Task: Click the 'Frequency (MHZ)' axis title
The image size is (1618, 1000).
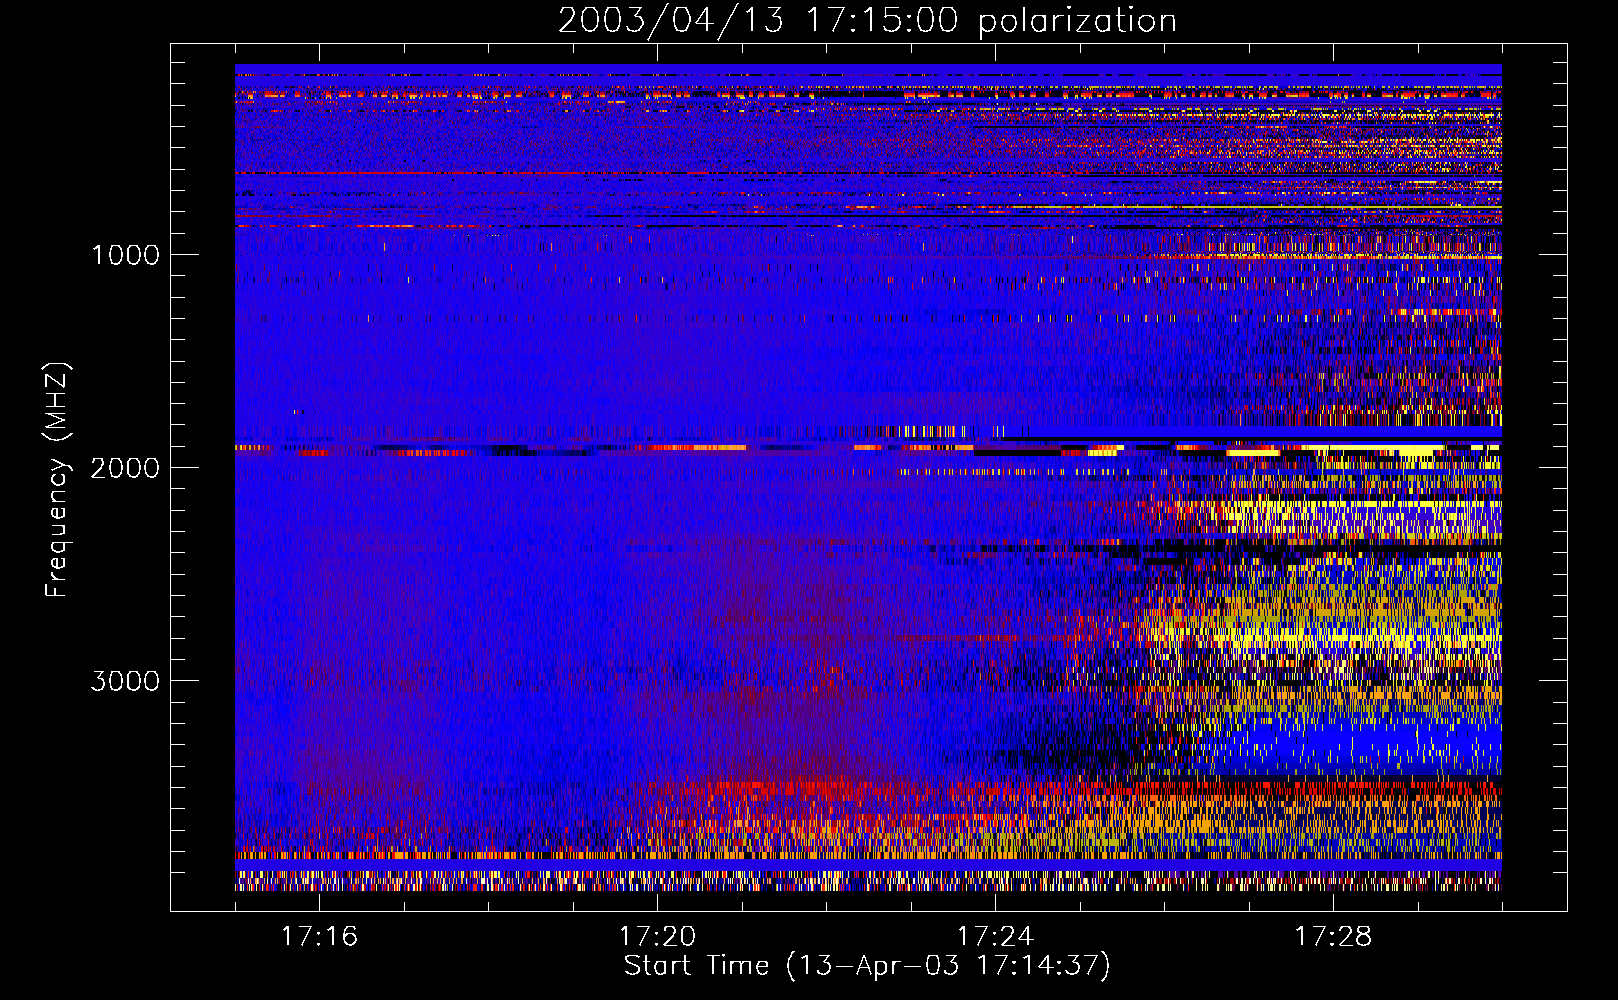Action: click(x=57, y=480)
